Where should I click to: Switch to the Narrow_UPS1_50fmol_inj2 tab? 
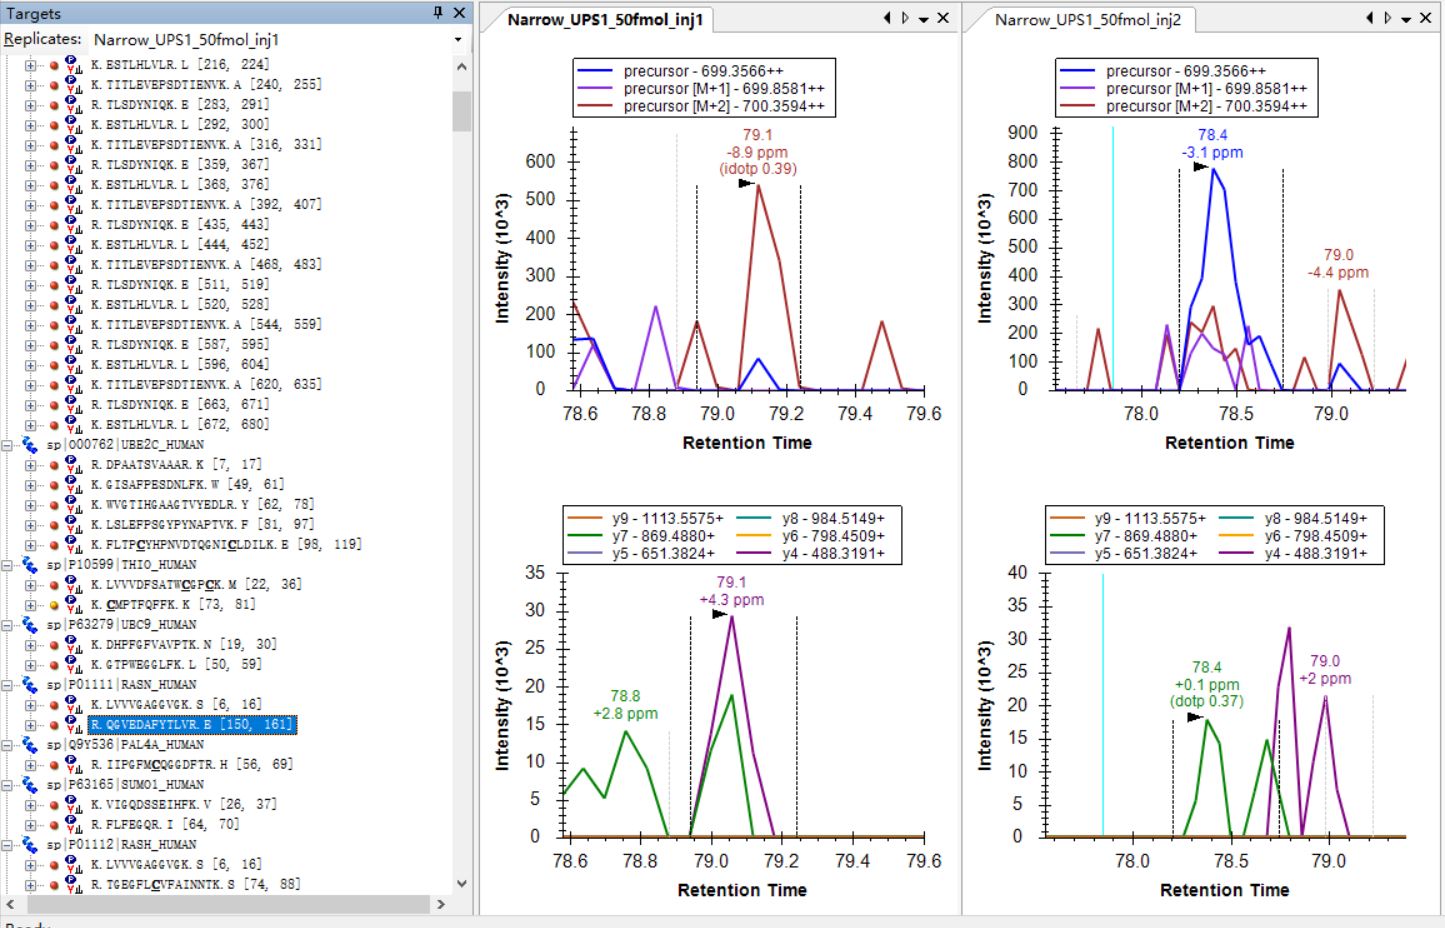pos(1087,20)
